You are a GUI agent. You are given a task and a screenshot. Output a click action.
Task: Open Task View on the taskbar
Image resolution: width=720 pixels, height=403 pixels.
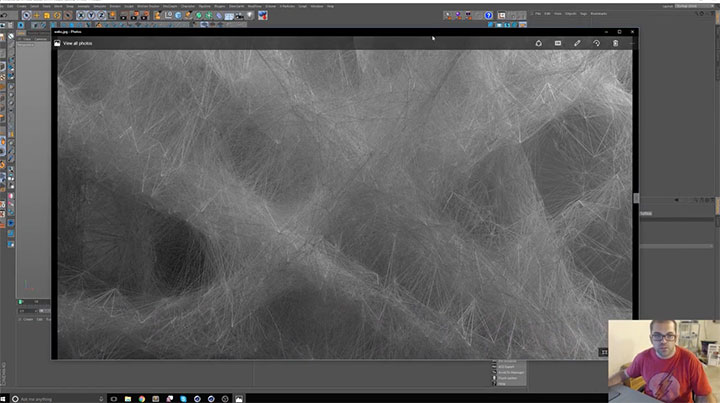tap(113, 399)
